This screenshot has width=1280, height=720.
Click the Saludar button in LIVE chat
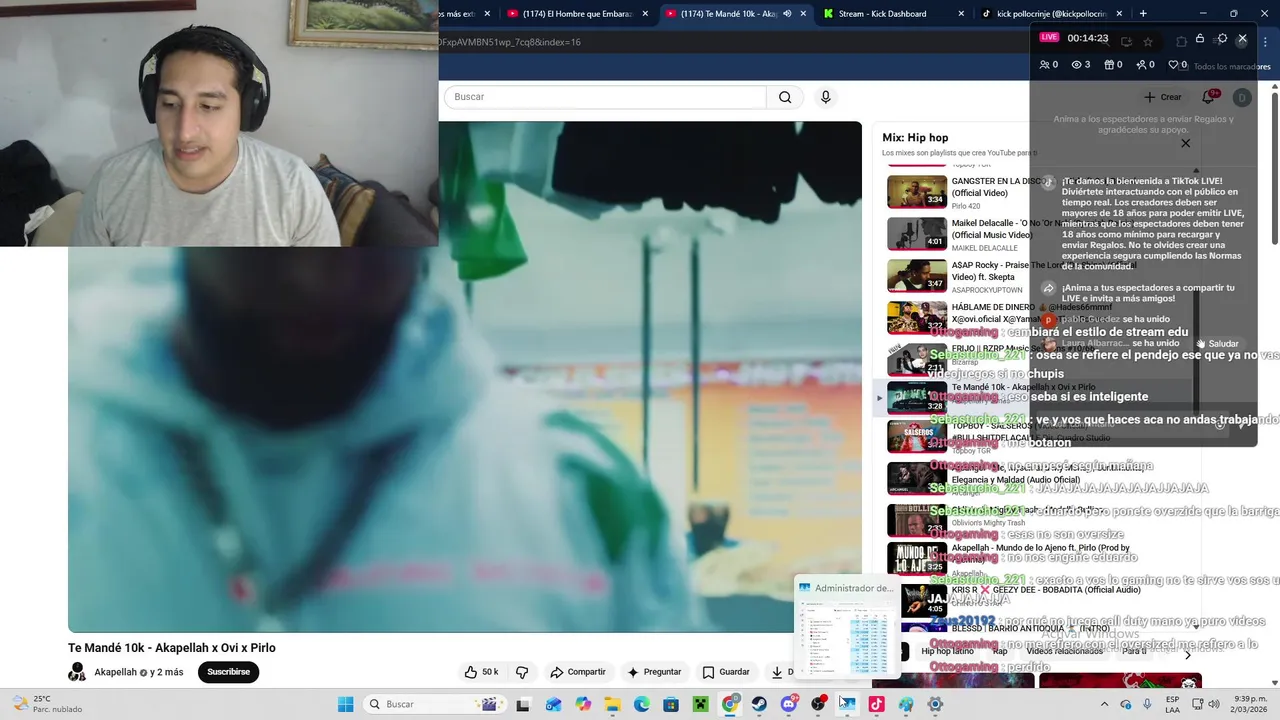coord(1217,344)
